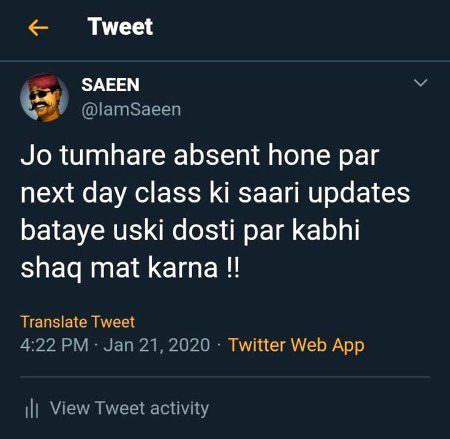Click the 4:22 PM timestamp

pos(55,345)
